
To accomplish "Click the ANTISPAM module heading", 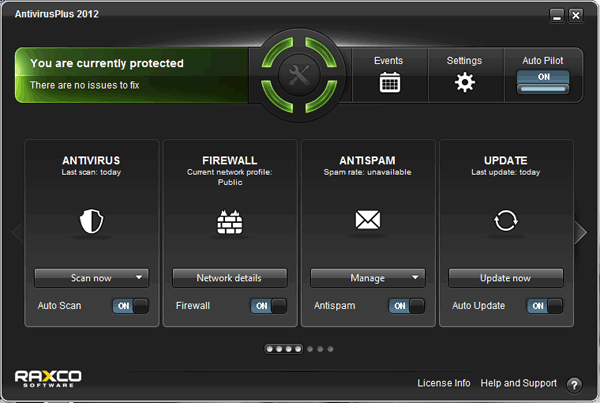I will click(367, 160).
